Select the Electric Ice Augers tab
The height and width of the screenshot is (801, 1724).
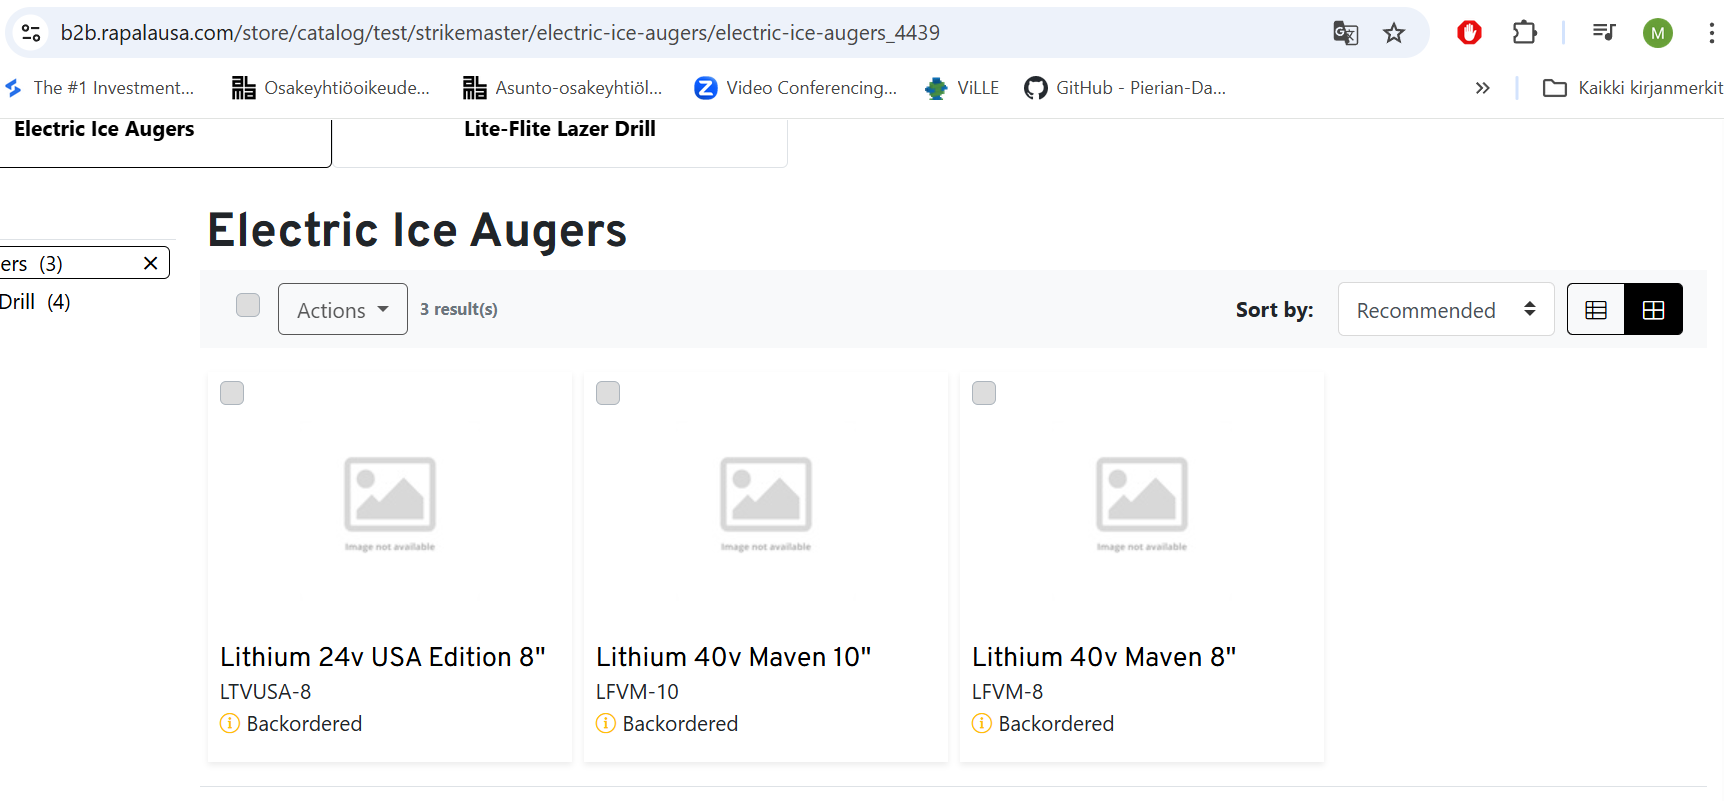pyautogui.click(x=104, y=130)
